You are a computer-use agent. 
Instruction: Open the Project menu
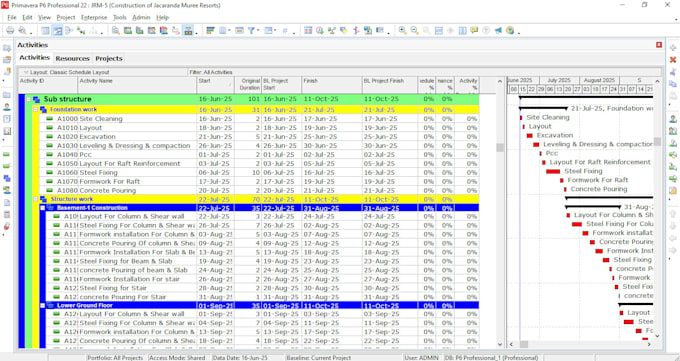click(x=65, y=17)
